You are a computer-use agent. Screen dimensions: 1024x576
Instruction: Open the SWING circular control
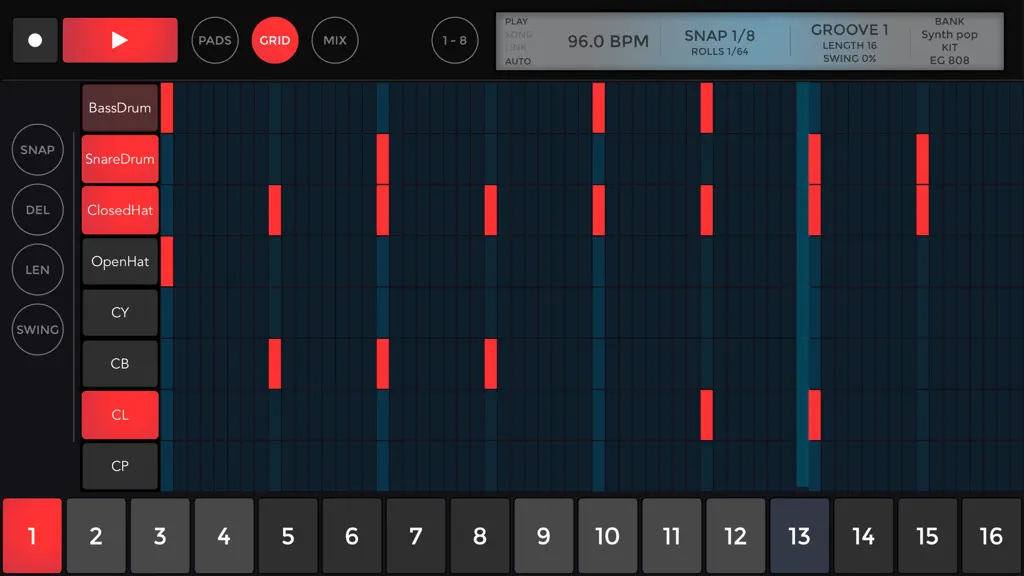click(x=37, y=330)
